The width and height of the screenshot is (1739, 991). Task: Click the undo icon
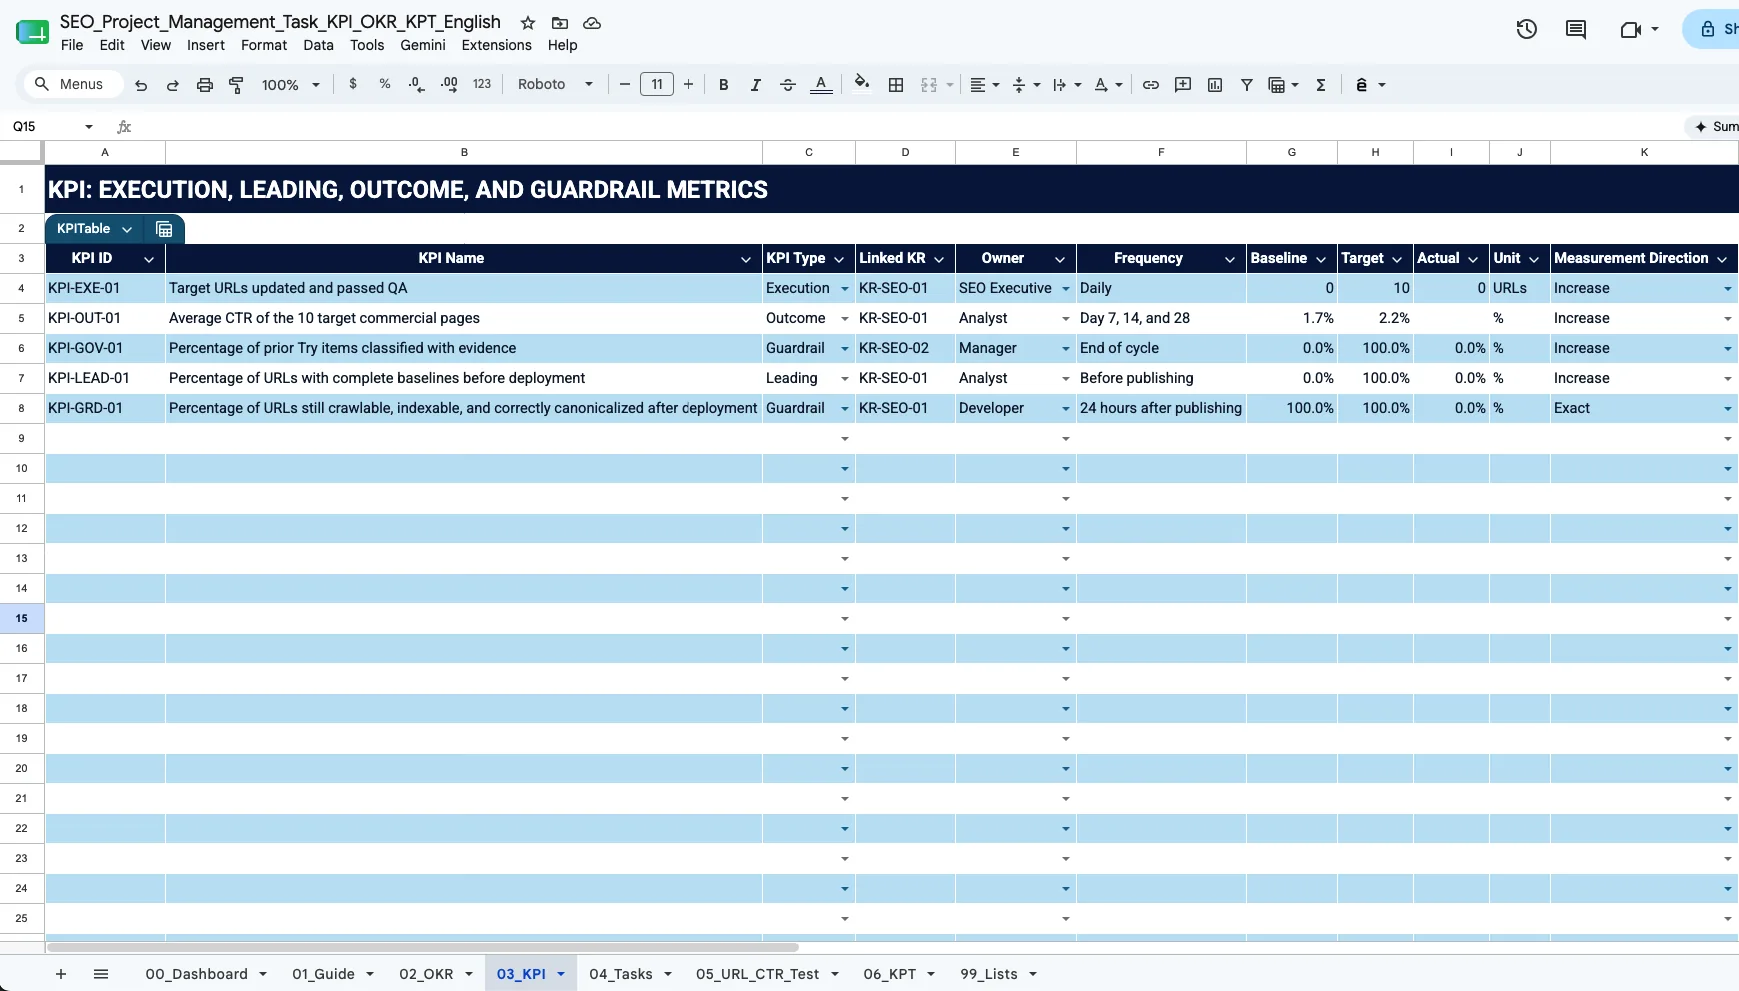[x=141, y=85]
